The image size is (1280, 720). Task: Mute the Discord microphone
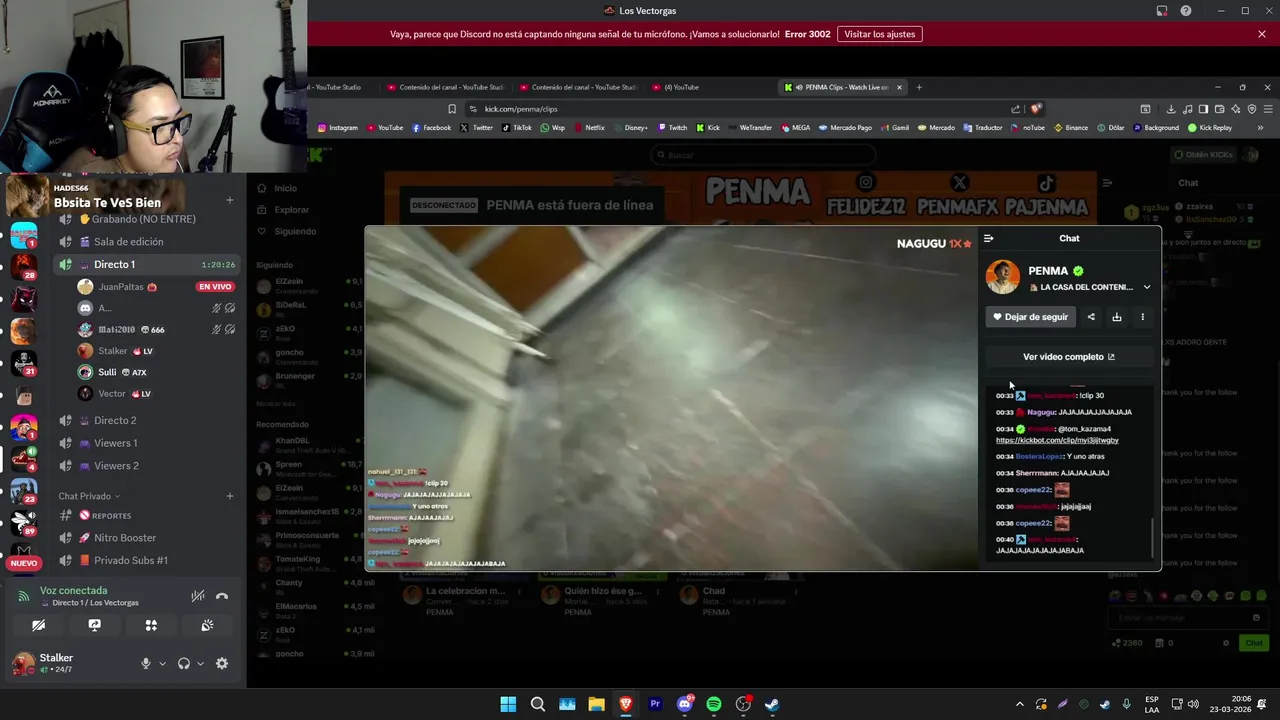[x=146, y=663]
